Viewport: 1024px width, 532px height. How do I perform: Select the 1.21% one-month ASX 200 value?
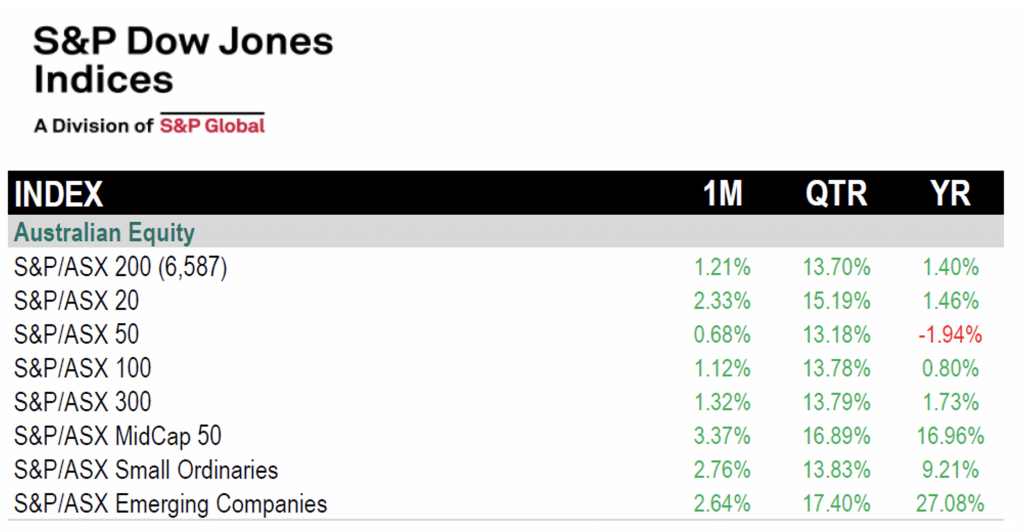[722, 267]
